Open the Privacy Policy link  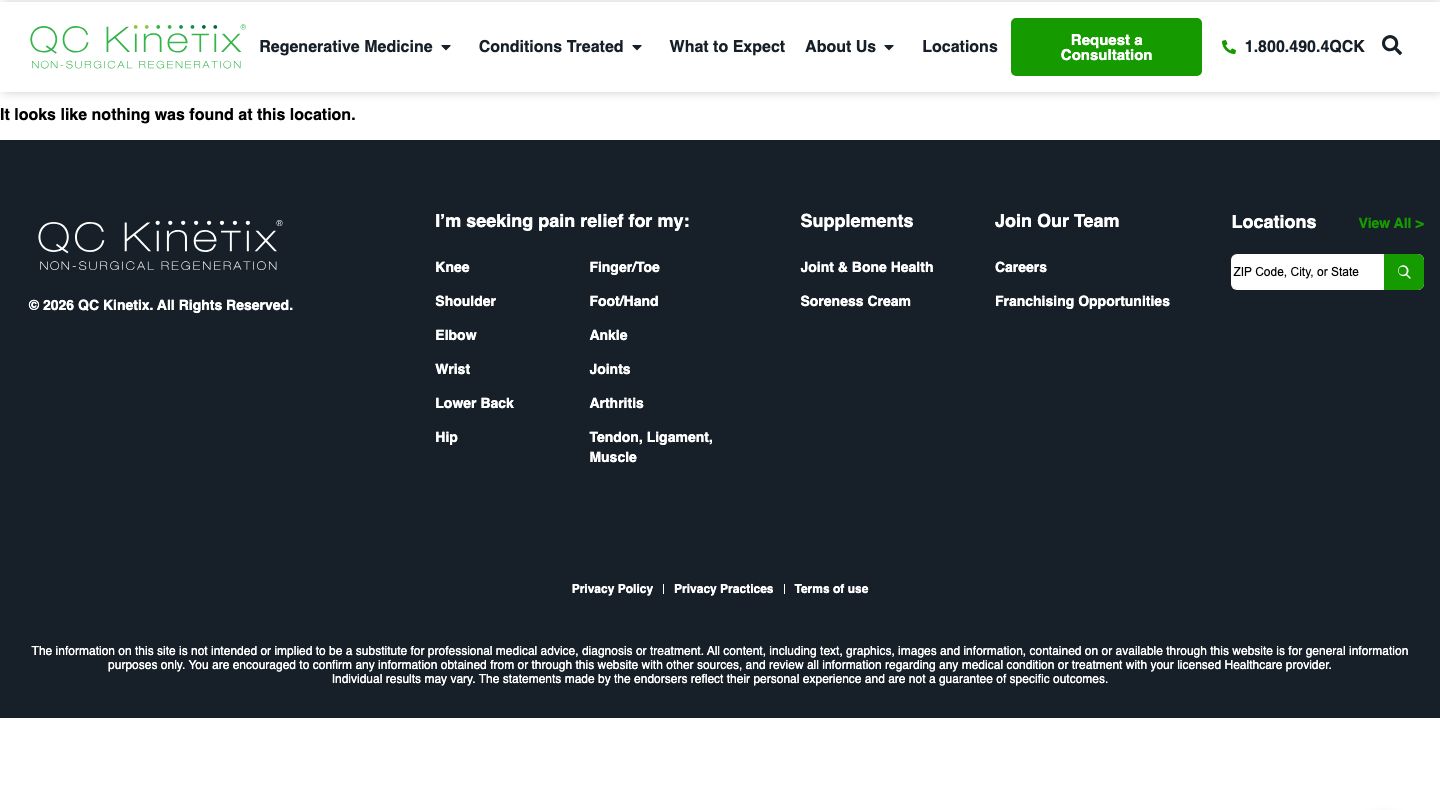612,589
